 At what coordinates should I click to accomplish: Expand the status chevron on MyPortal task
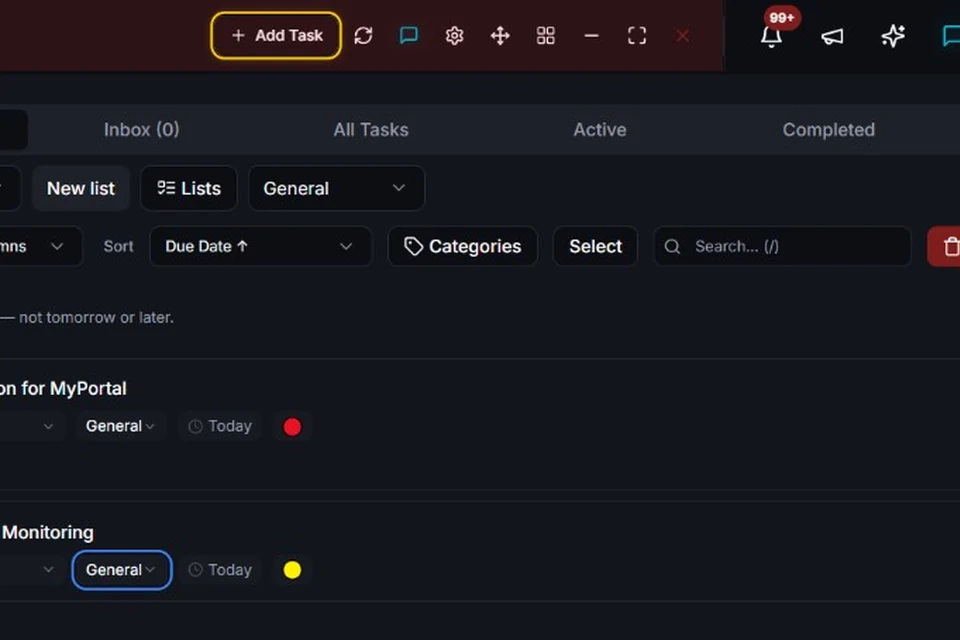pos(48,426)
